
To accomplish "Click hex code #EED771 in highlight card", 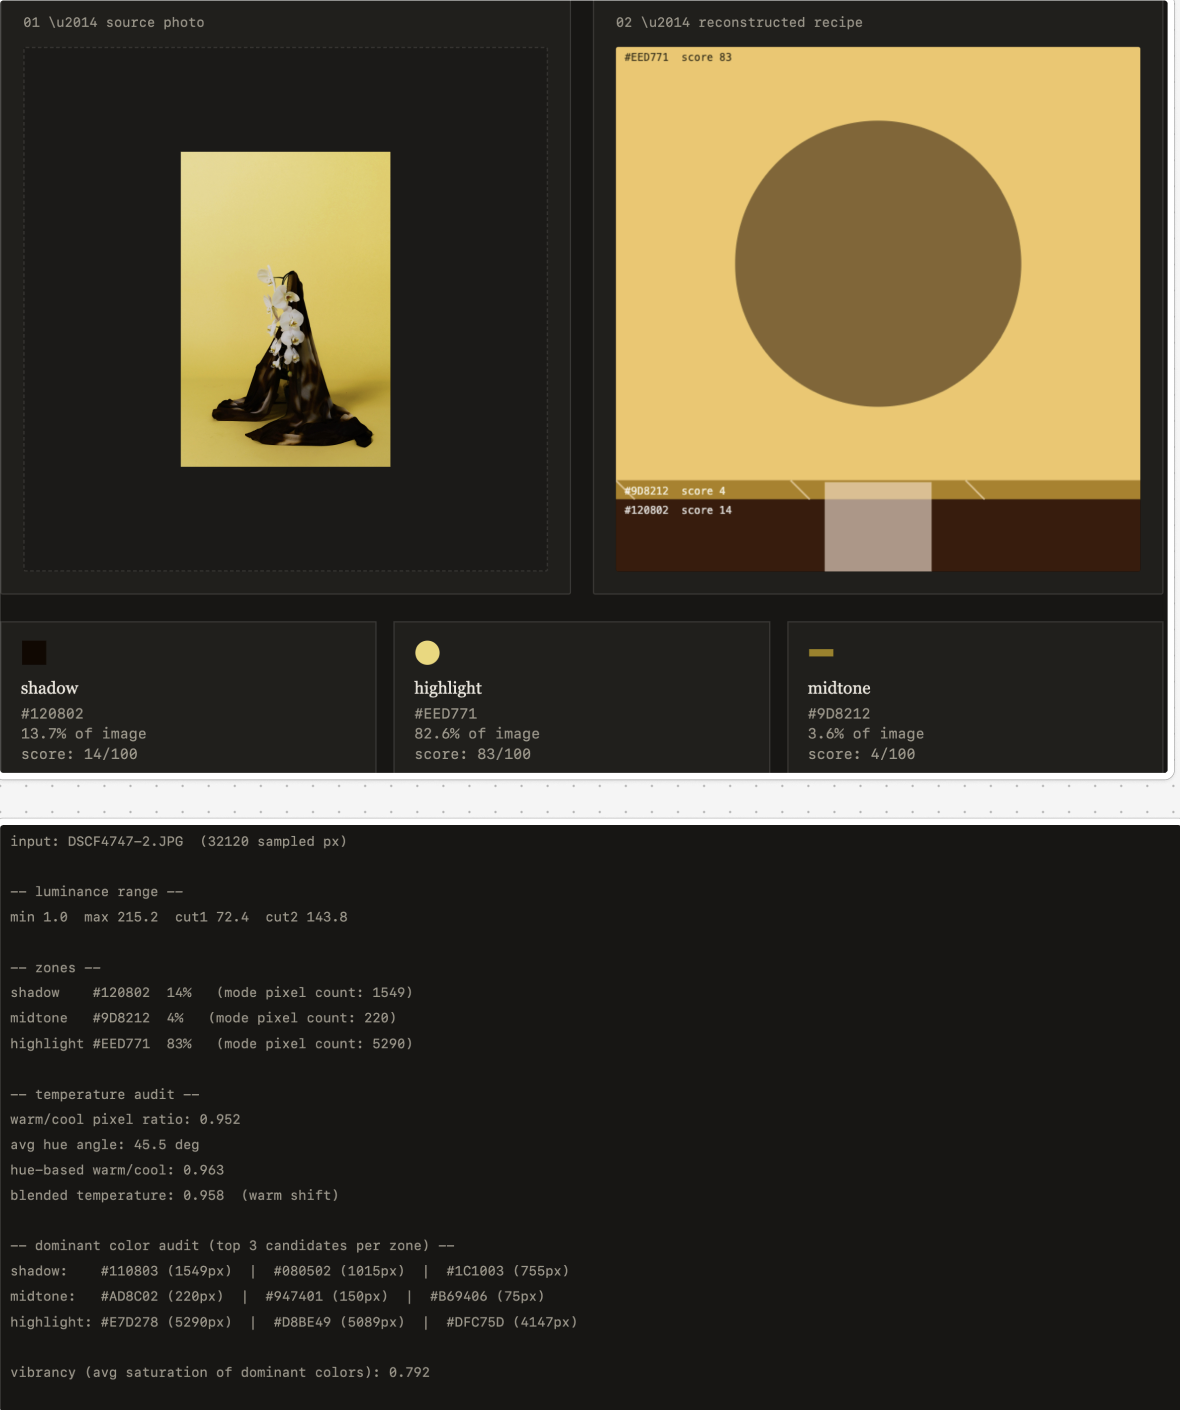I will (x=446, y=714).
